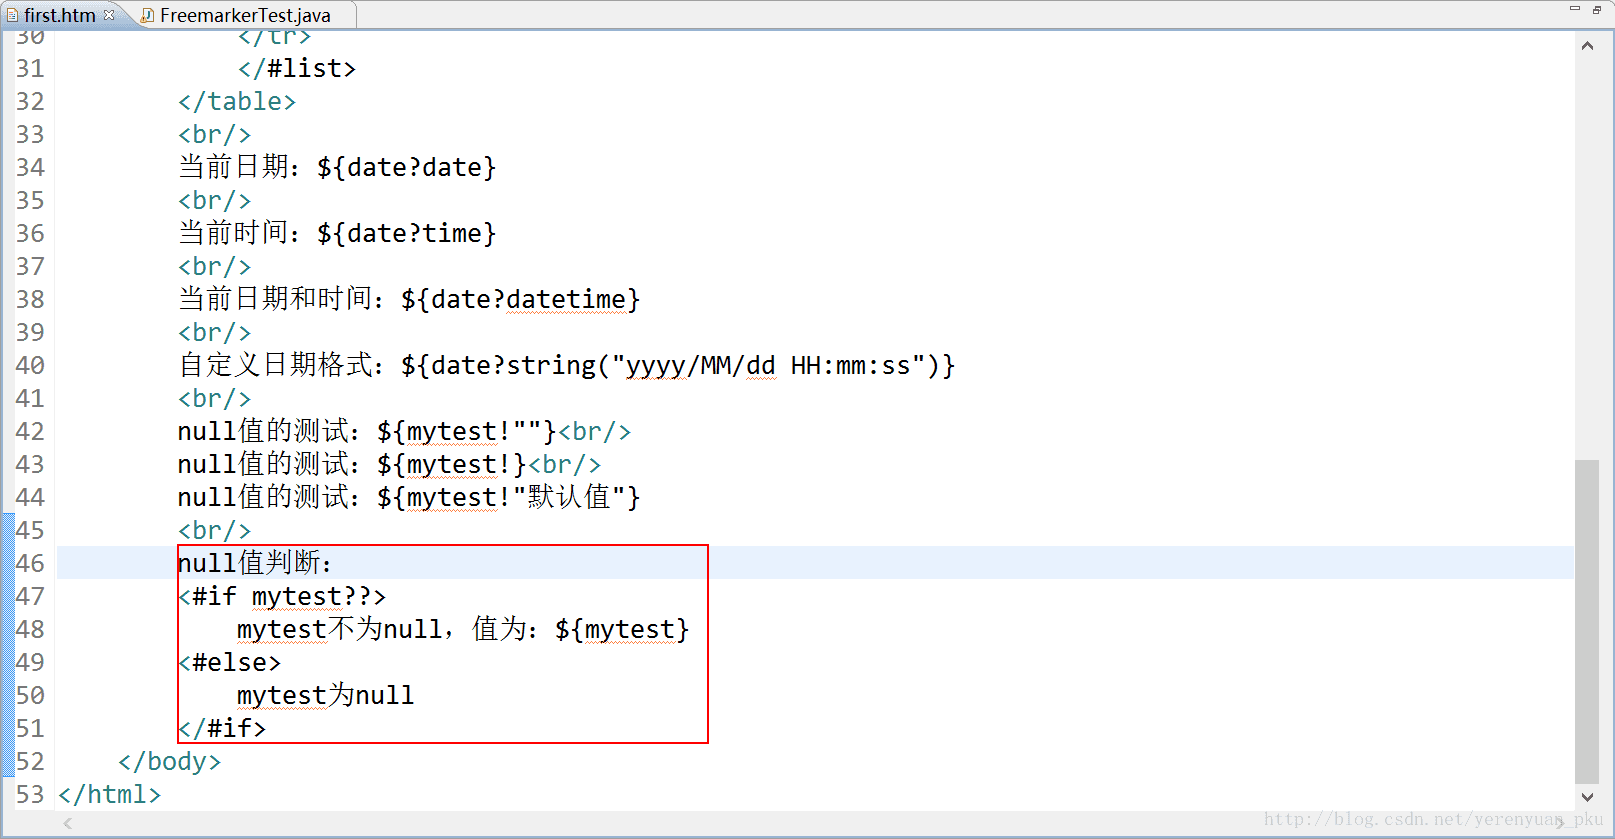
Task: Click the <#else> directive
Action: point(230,662)
